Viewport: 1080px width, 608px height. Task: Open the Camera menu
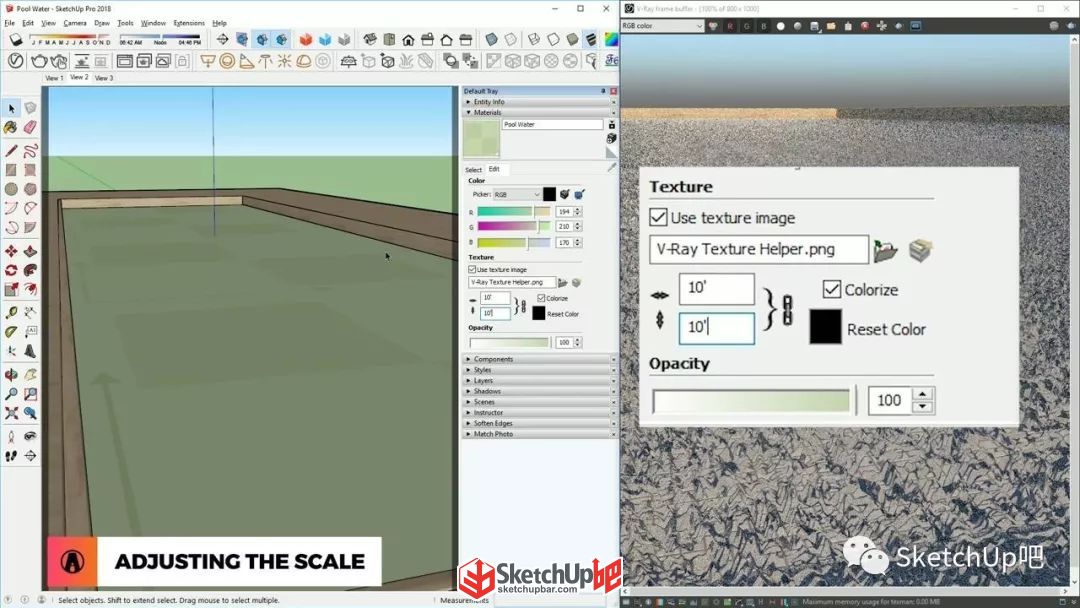coord(75,23)
